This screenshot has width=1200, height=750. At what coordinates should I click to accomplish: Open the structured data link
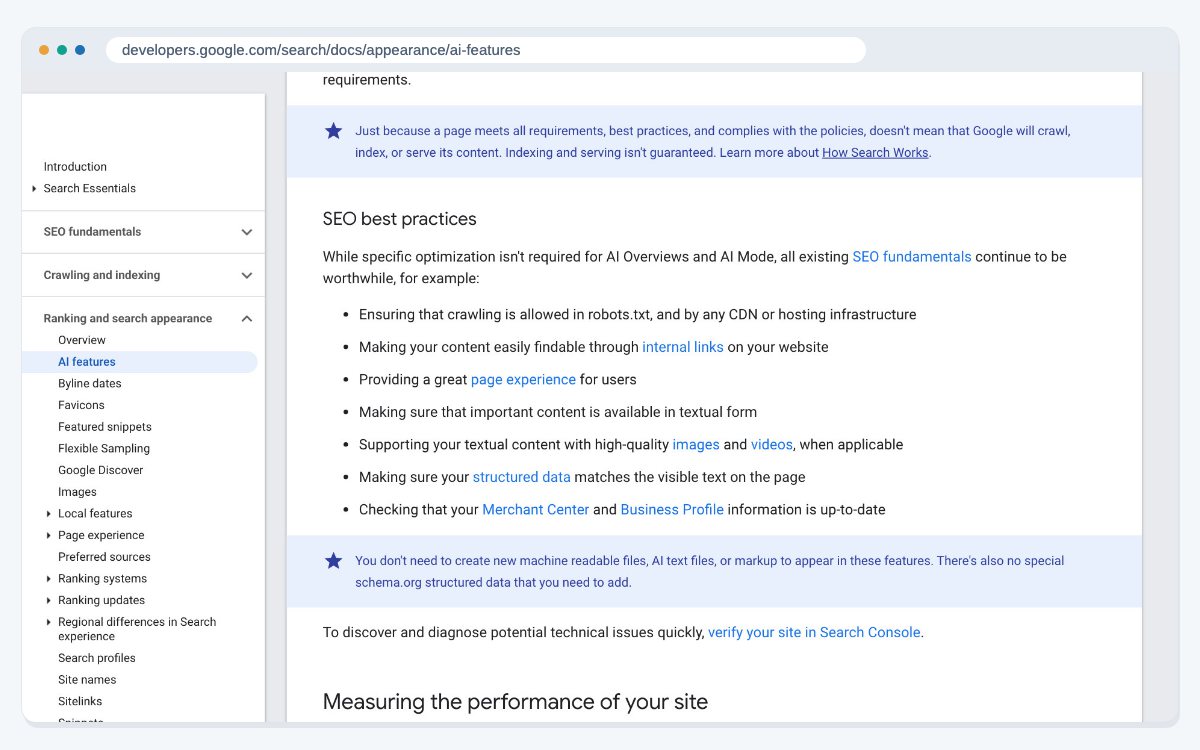[521, 477]
